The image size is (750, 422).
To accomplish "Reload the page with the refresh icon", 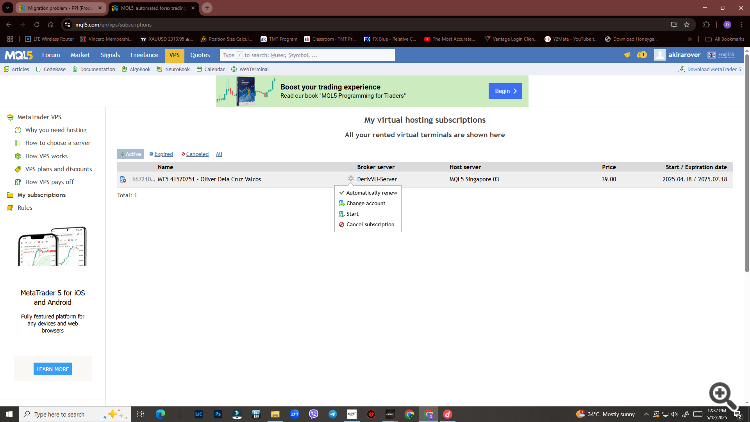I will click(36, 24).
